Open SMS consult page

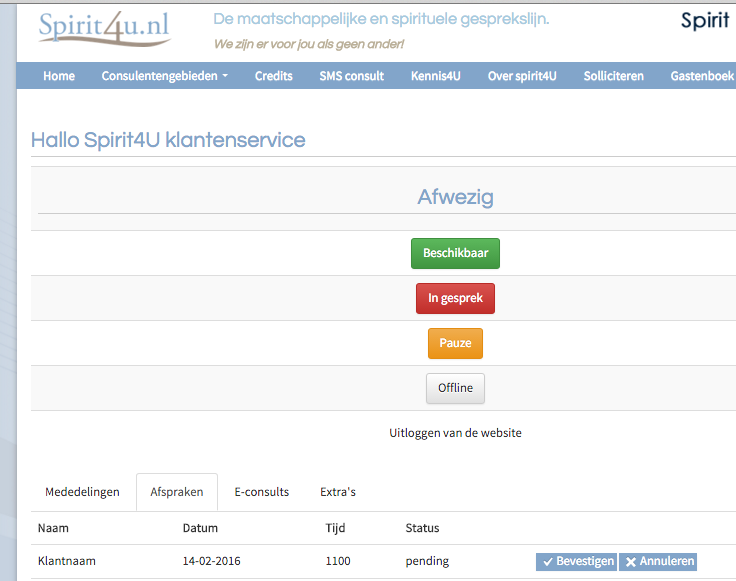[x=352, y=76]
